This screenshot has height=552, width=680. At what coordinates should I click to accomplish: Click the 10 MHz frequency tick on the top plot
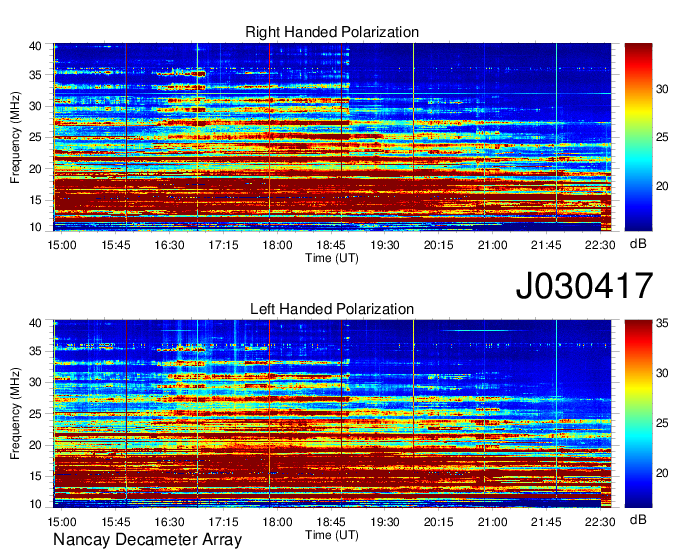pos(35,227)
